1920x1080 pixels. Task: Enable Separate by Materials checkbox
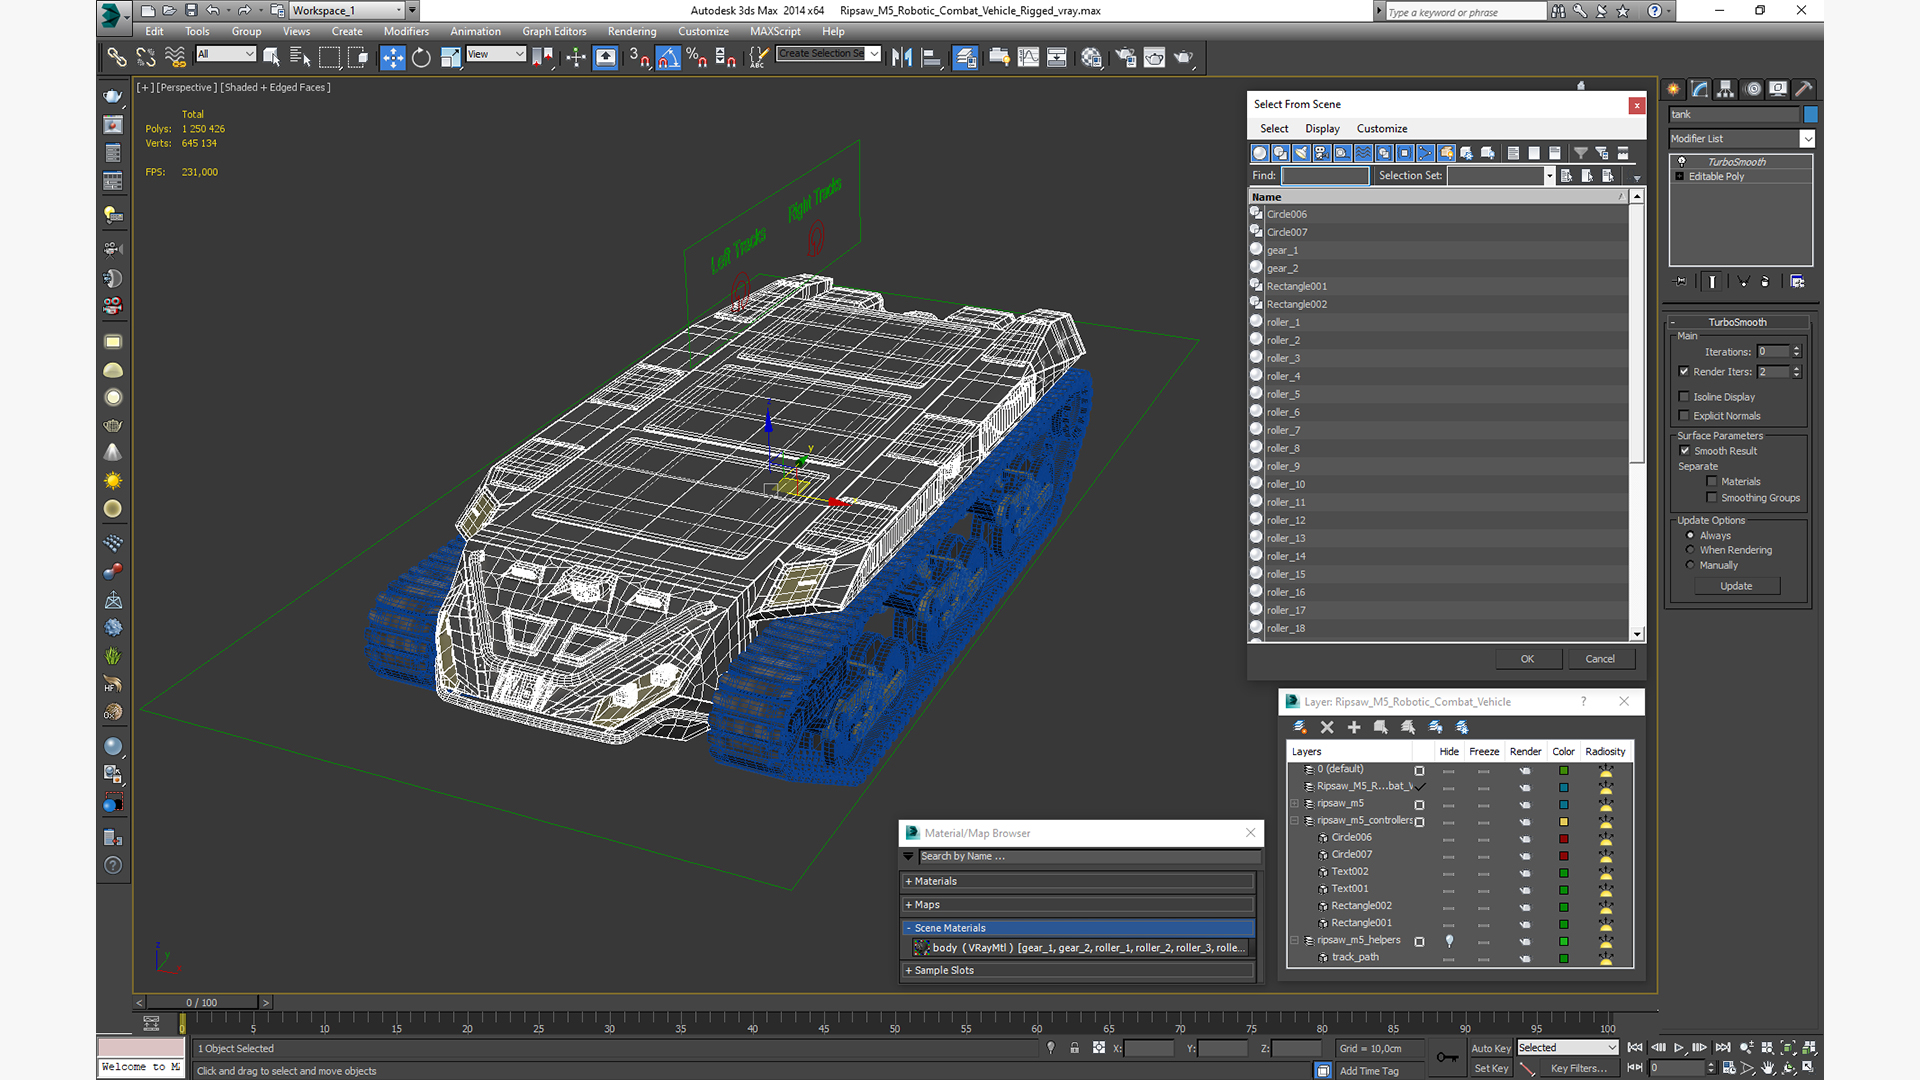point(1712,482)
